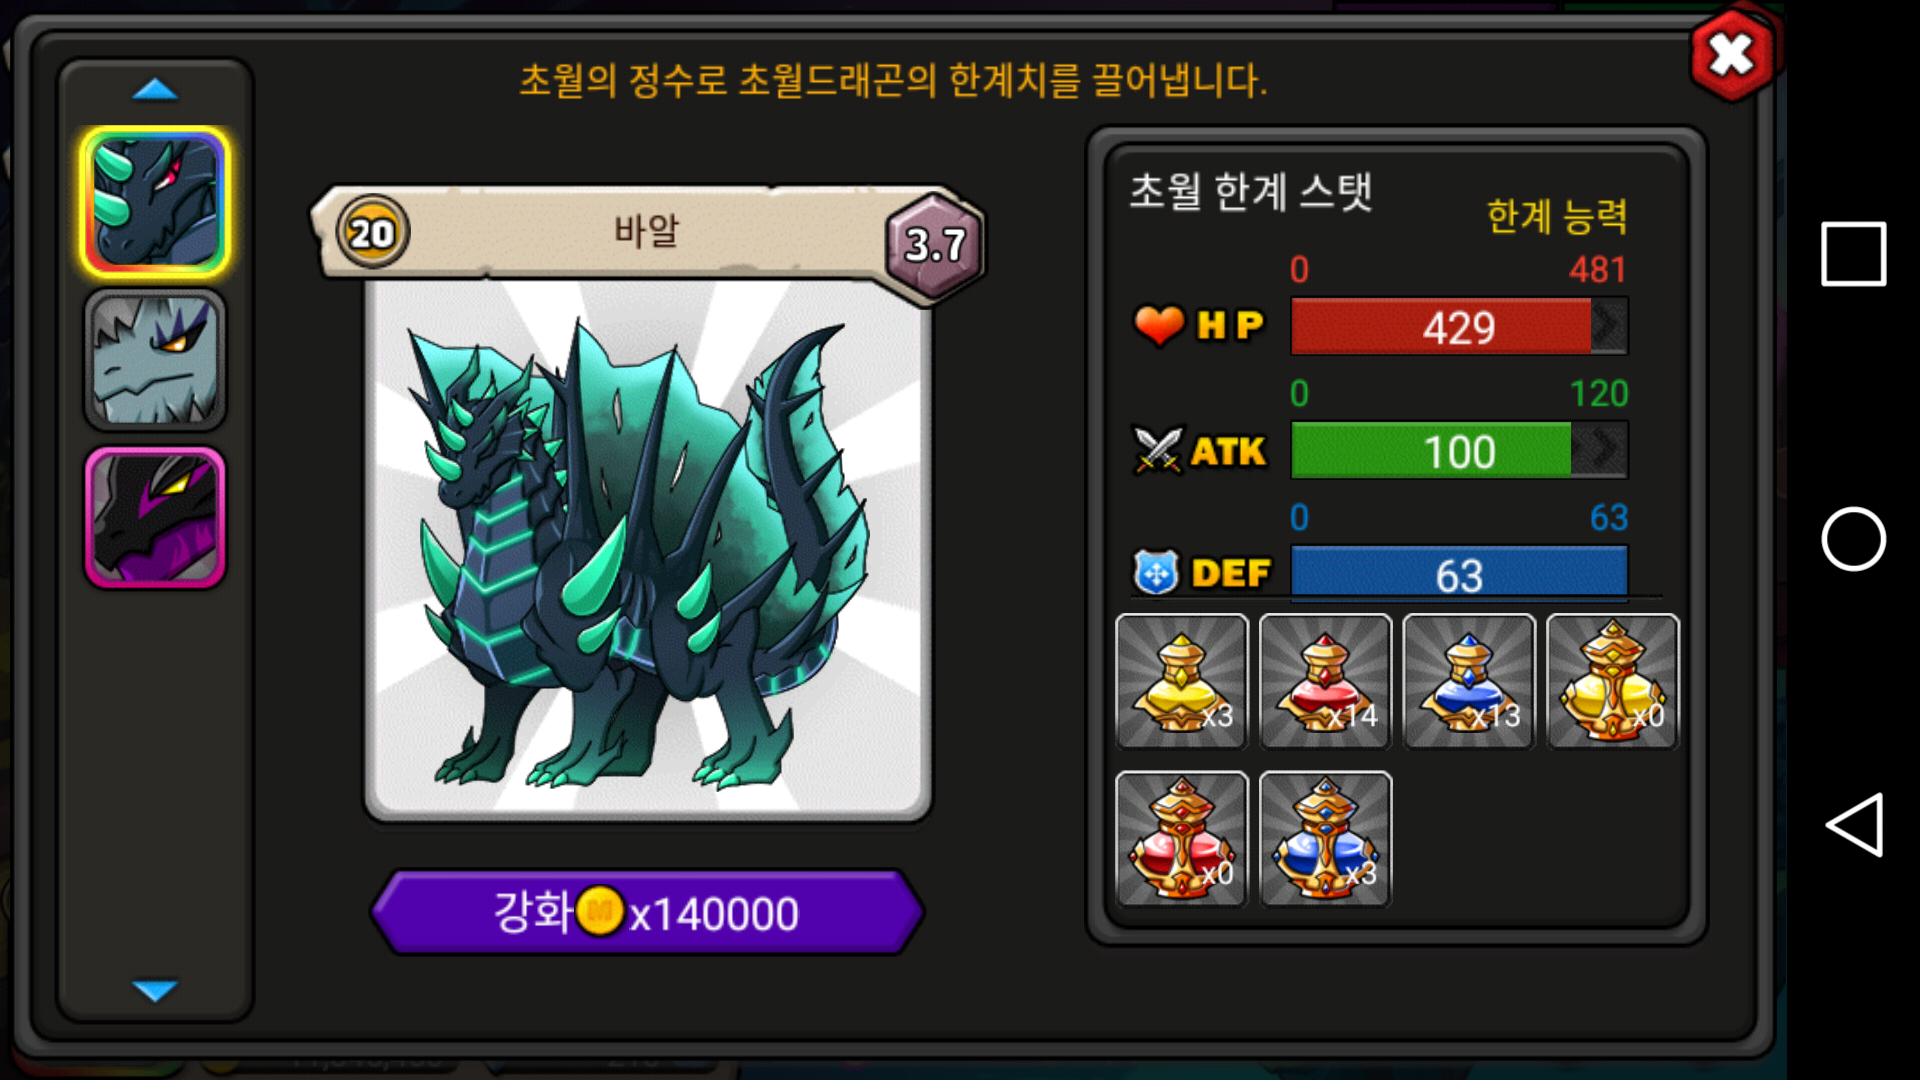Click the red HP bar showing 429

click(1459, 326)
